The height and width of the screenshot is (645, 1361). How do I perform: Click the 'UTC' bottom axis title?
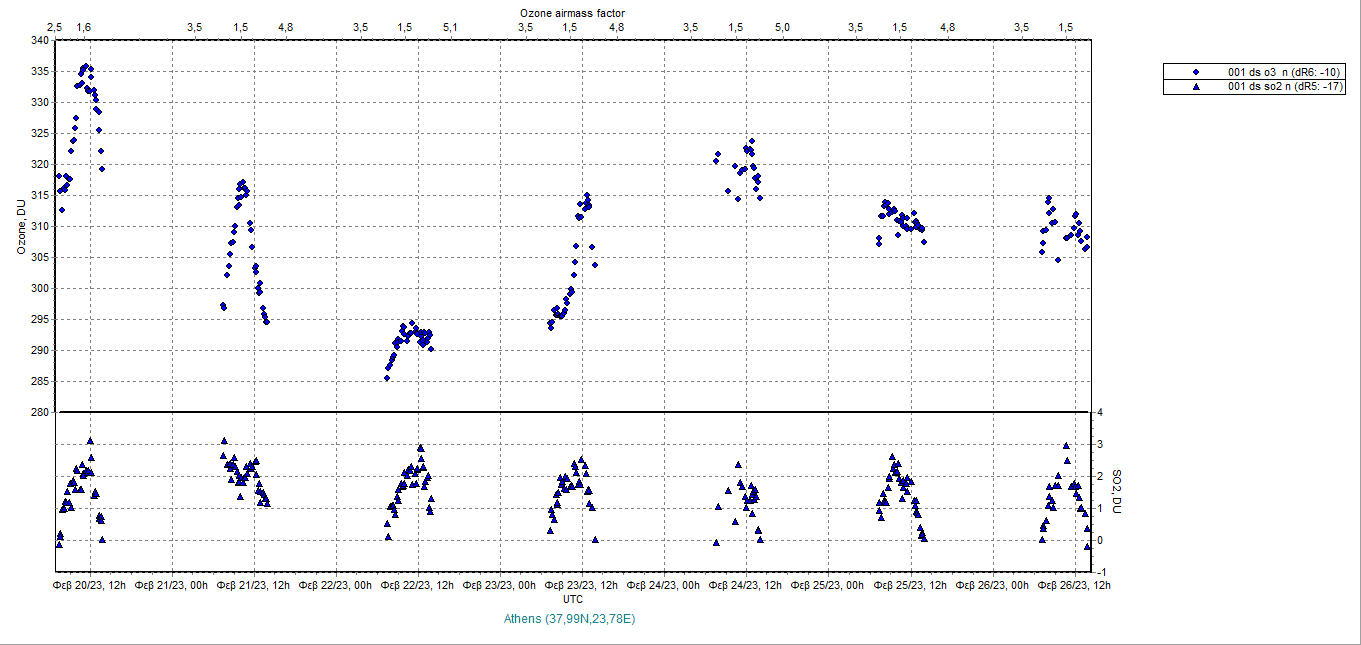pyautogui.click(x=573, y=599)
